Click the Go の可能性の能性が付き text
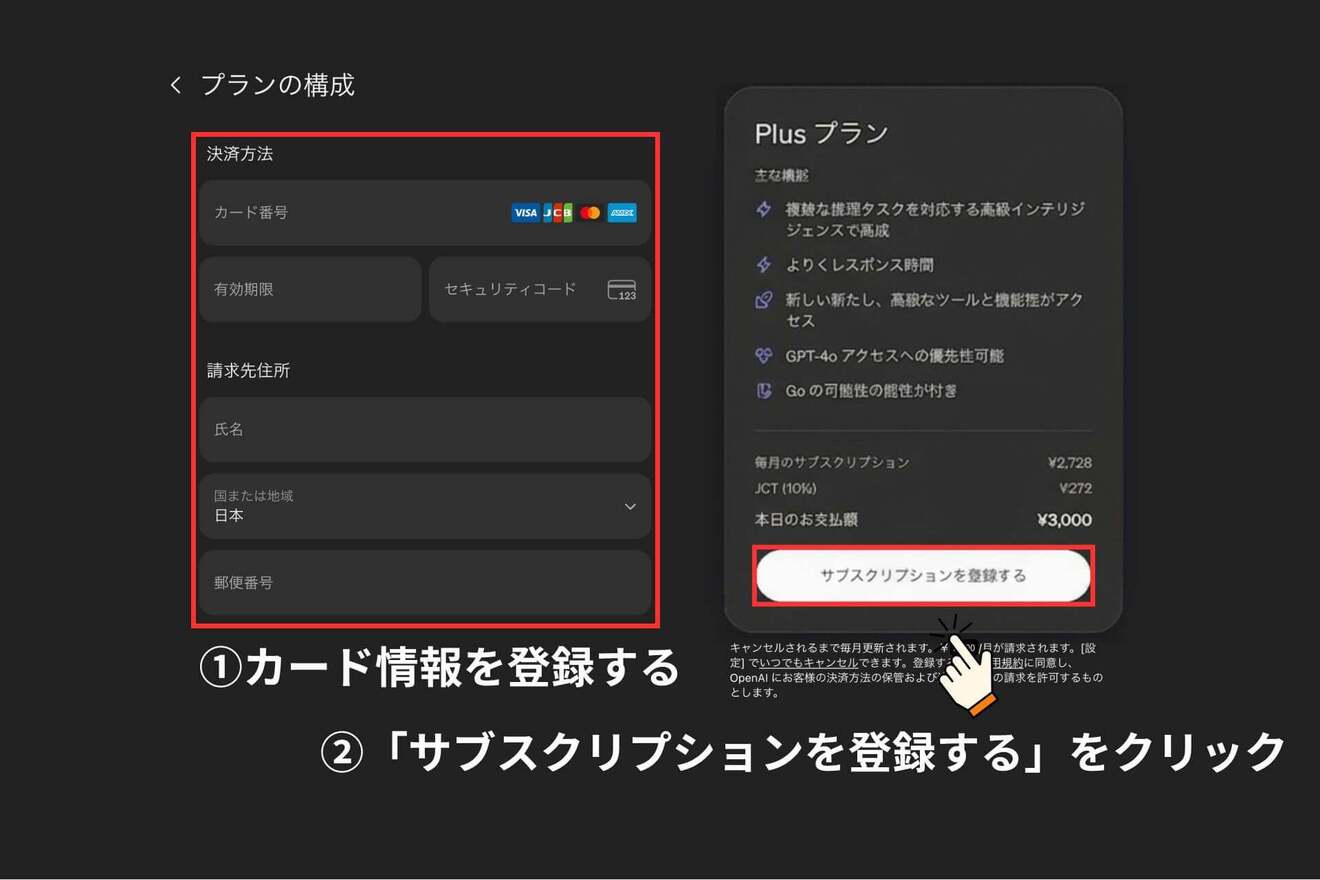This screenshot has height=880, width=1320. pos(871,391)
